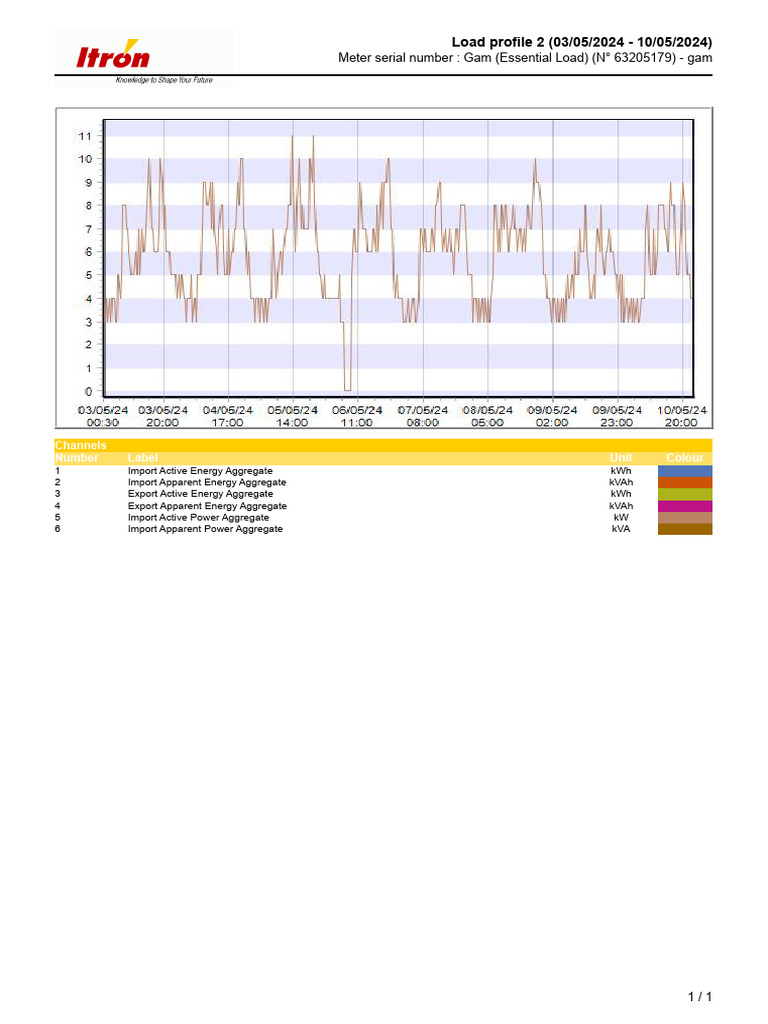Click 'Import Apparent Power Aggregate' label
Image resolution: width=768 pixels, height=1024 pixels.
[205, 529]
